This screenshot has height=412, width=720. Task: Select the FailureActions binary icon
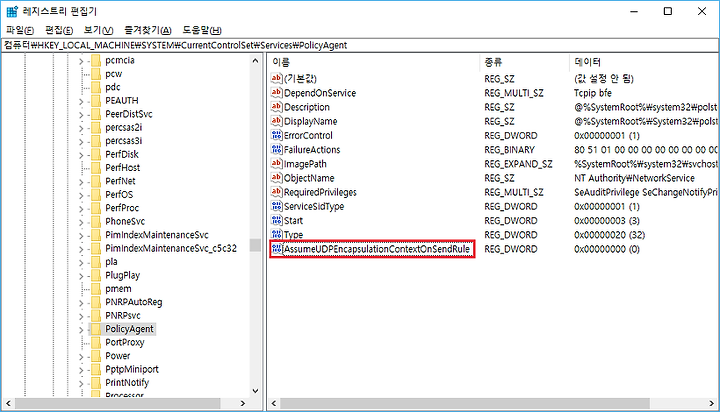pos(276,150)
